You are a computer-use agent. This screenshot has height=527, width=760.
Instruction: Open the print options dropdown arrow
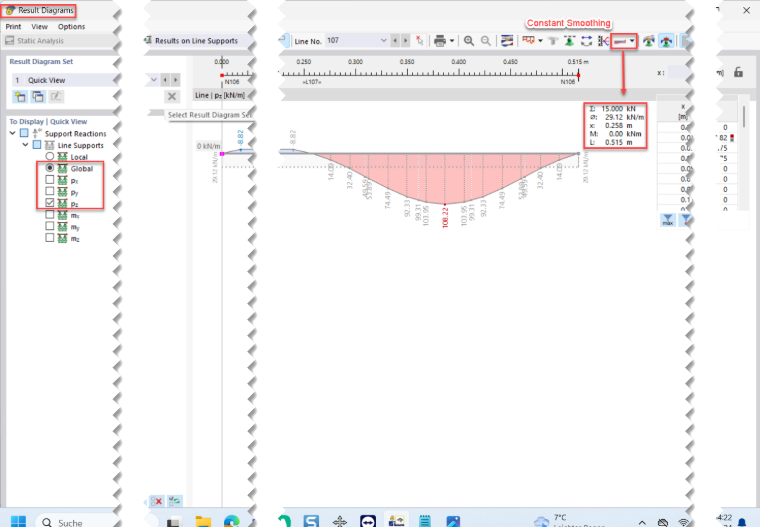coord(452,41)
